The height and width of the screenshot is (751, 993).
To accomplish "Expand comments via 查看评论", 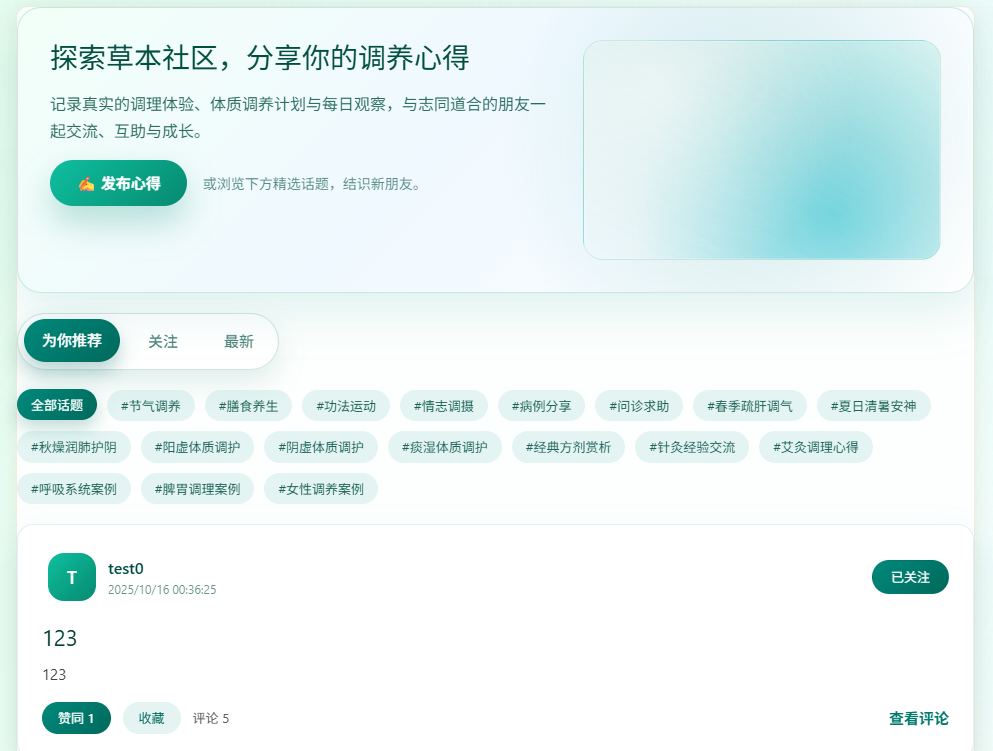I will tap(918, 718).
